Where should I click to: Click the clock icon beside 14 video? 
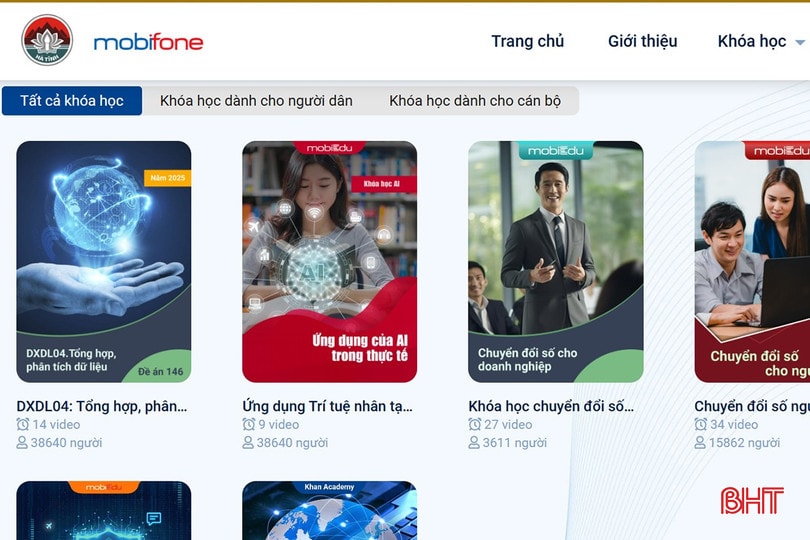point(23,424)
